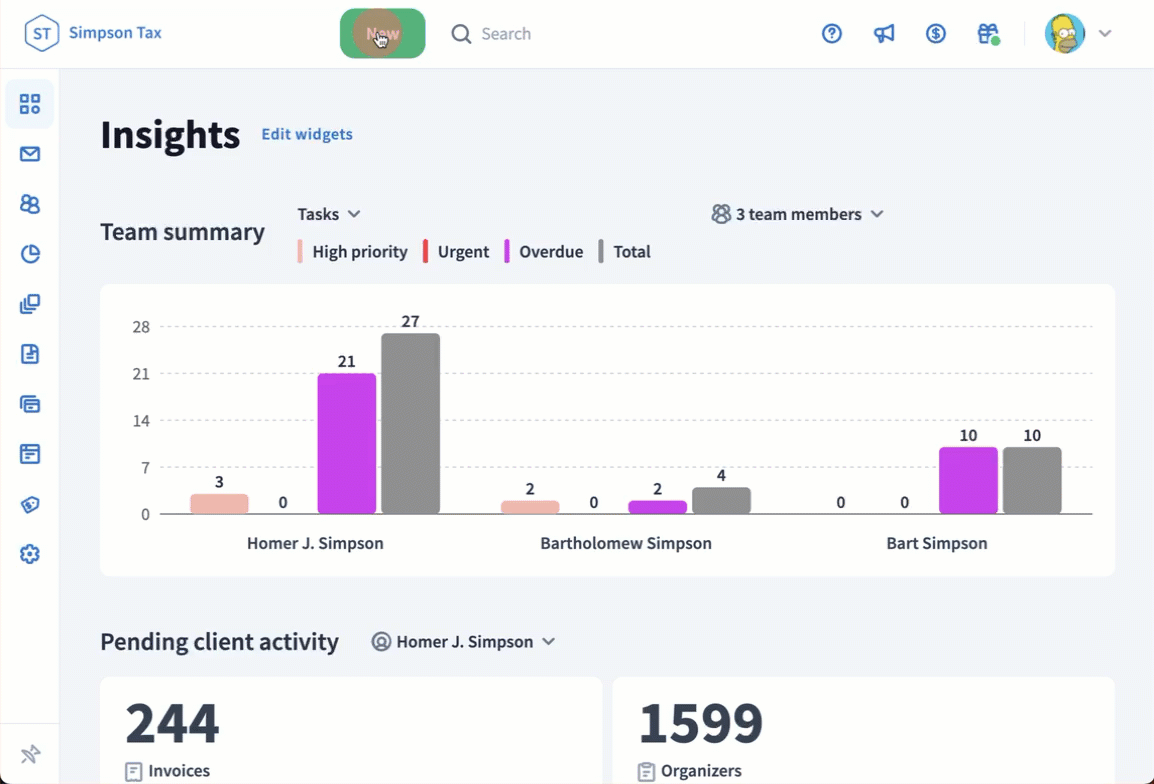Open the pie chart sidebar icon
Screen dimensions: 1154x784
click(x=30, y=254)
